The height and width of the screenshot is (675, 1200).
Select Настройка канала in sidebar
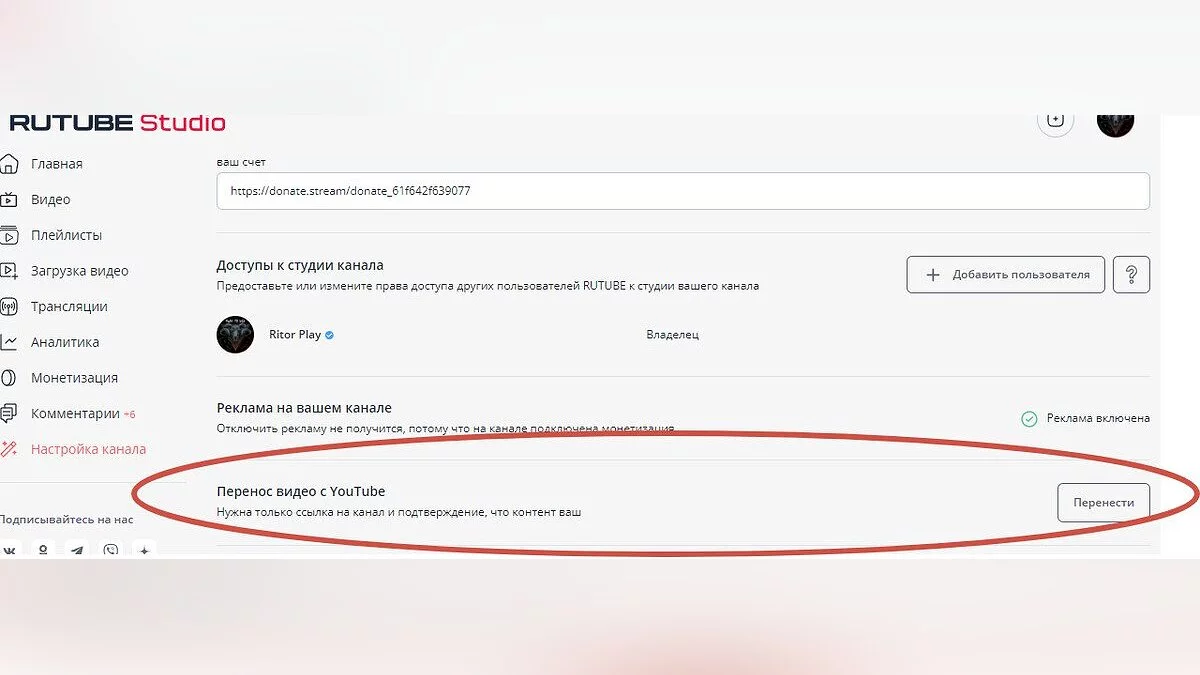tap(88, 449)
